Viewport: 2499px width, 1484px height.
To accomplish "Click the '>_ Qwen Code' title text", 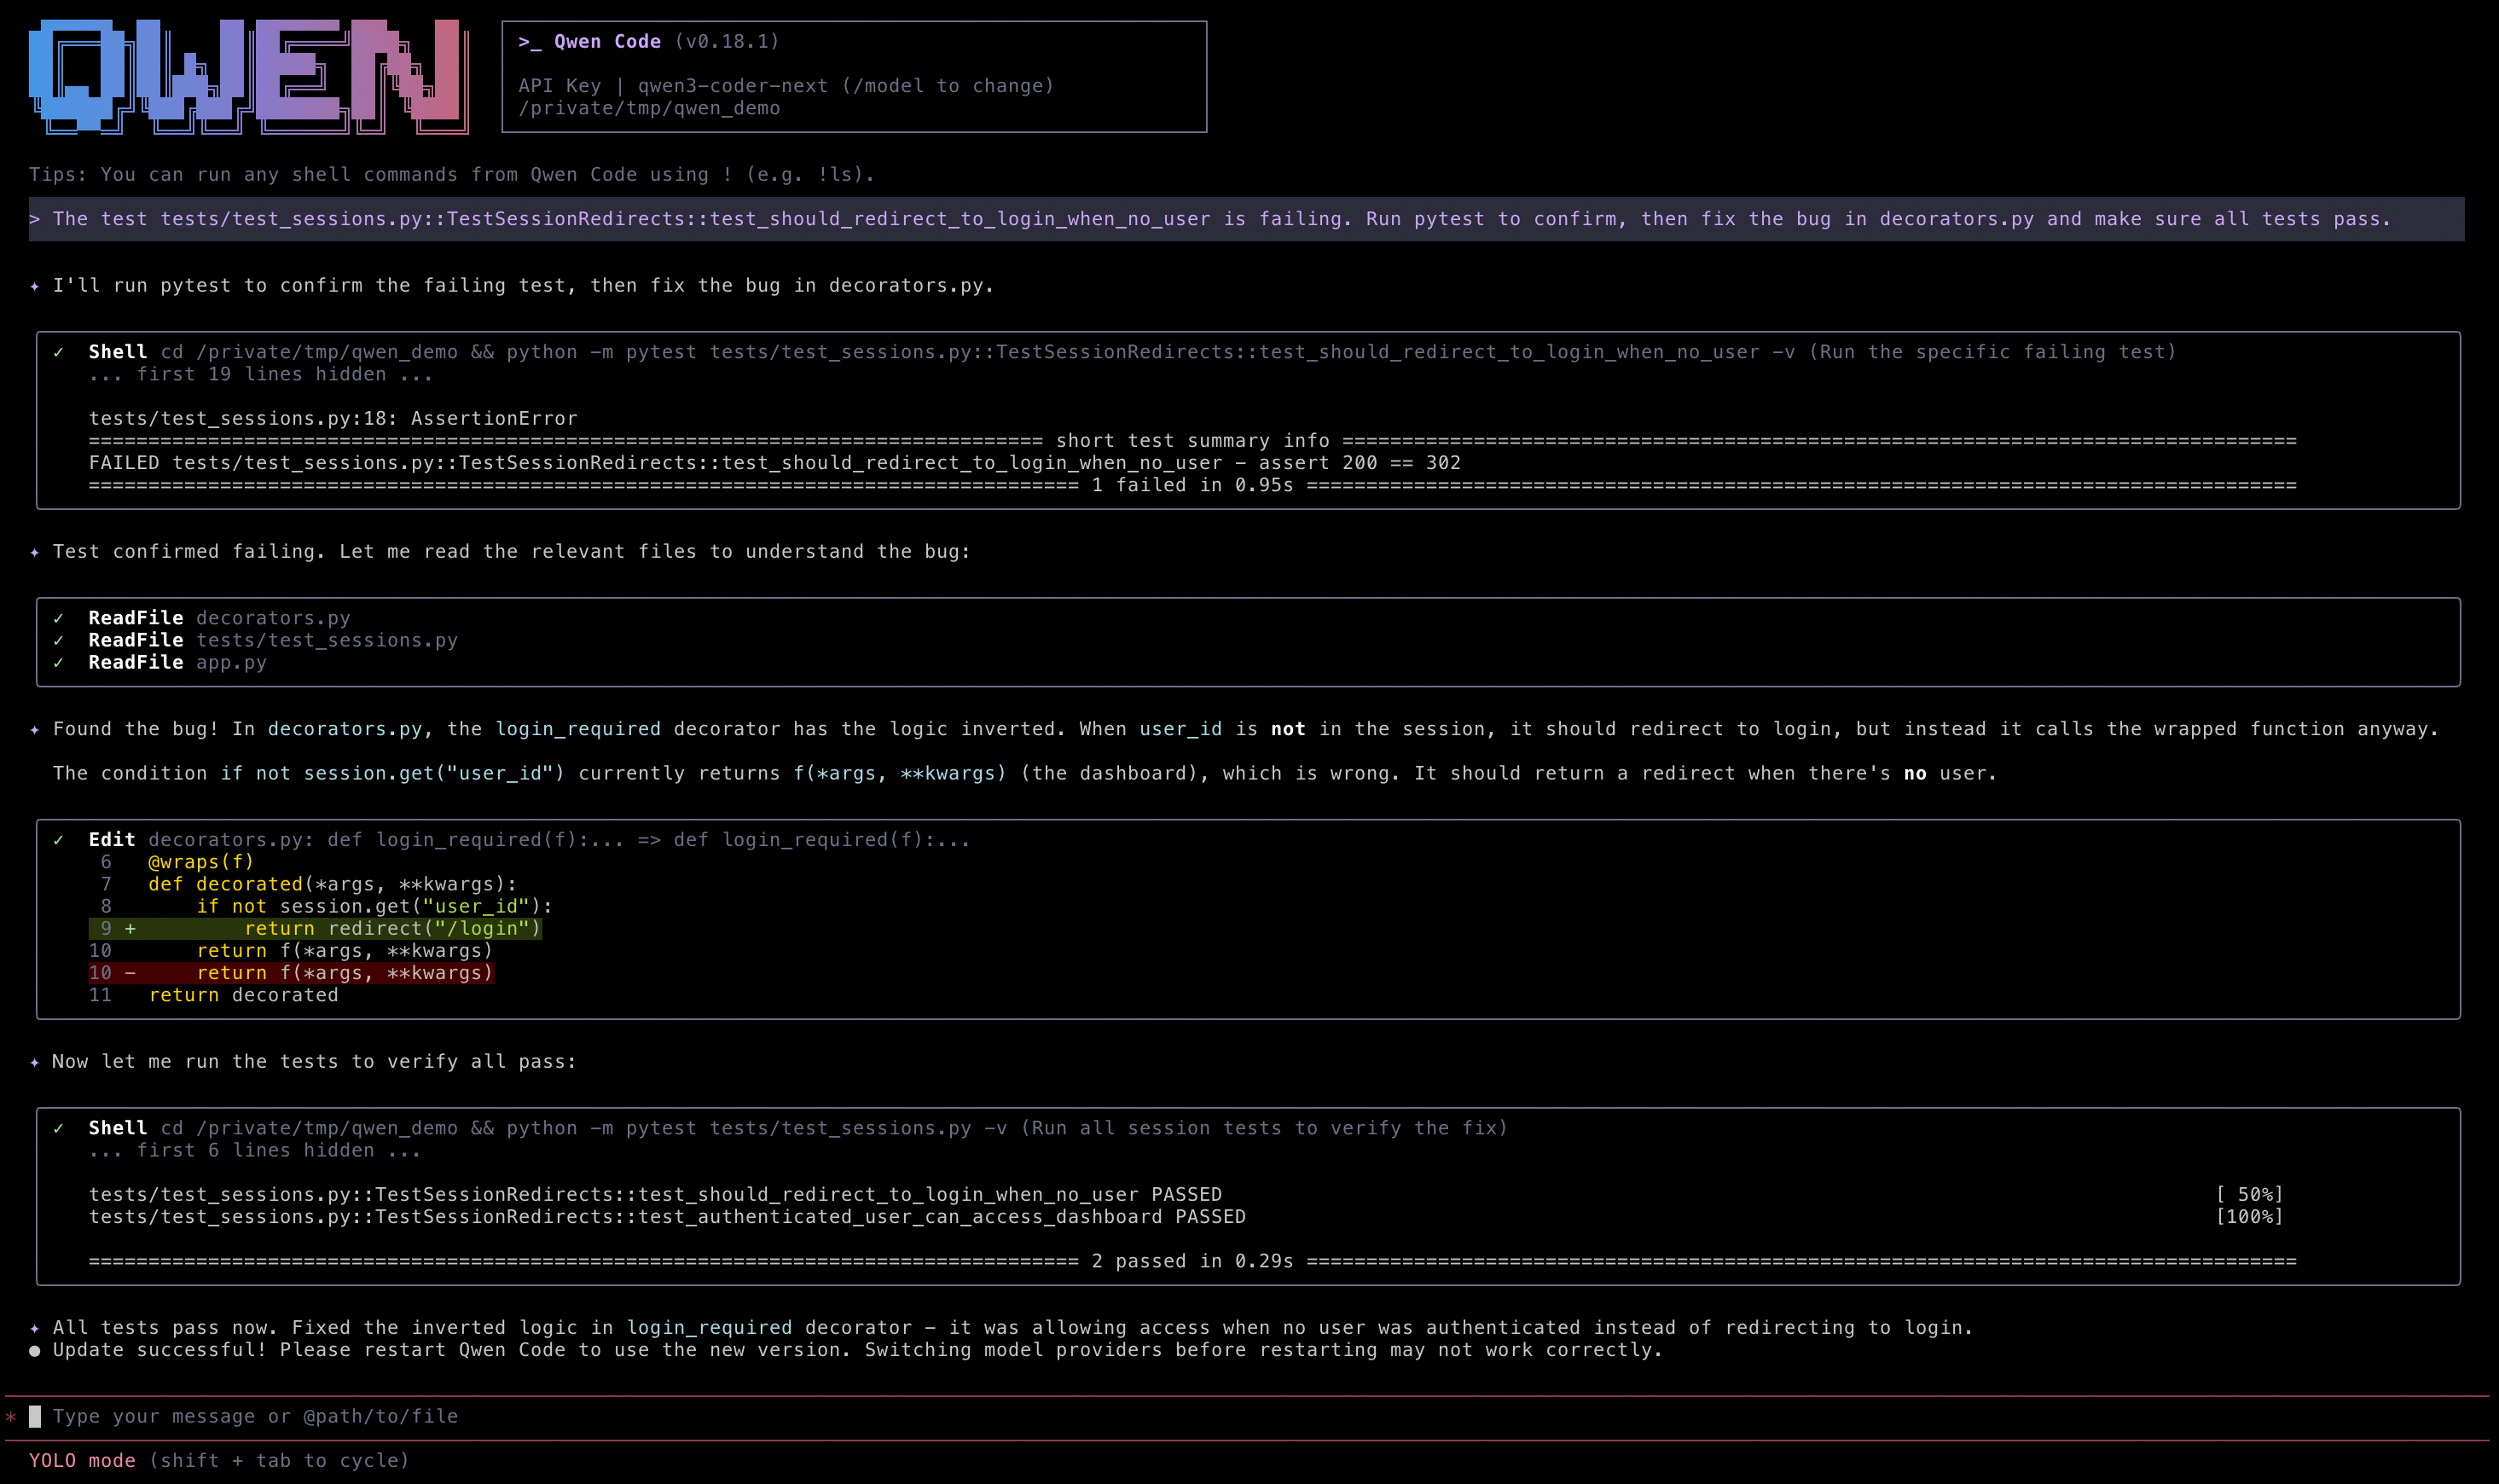I will click(589, 42).
